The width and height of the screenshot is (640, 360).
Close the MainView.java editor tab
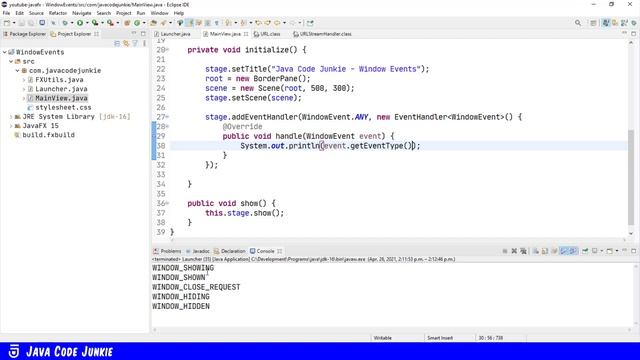(246, 34)
